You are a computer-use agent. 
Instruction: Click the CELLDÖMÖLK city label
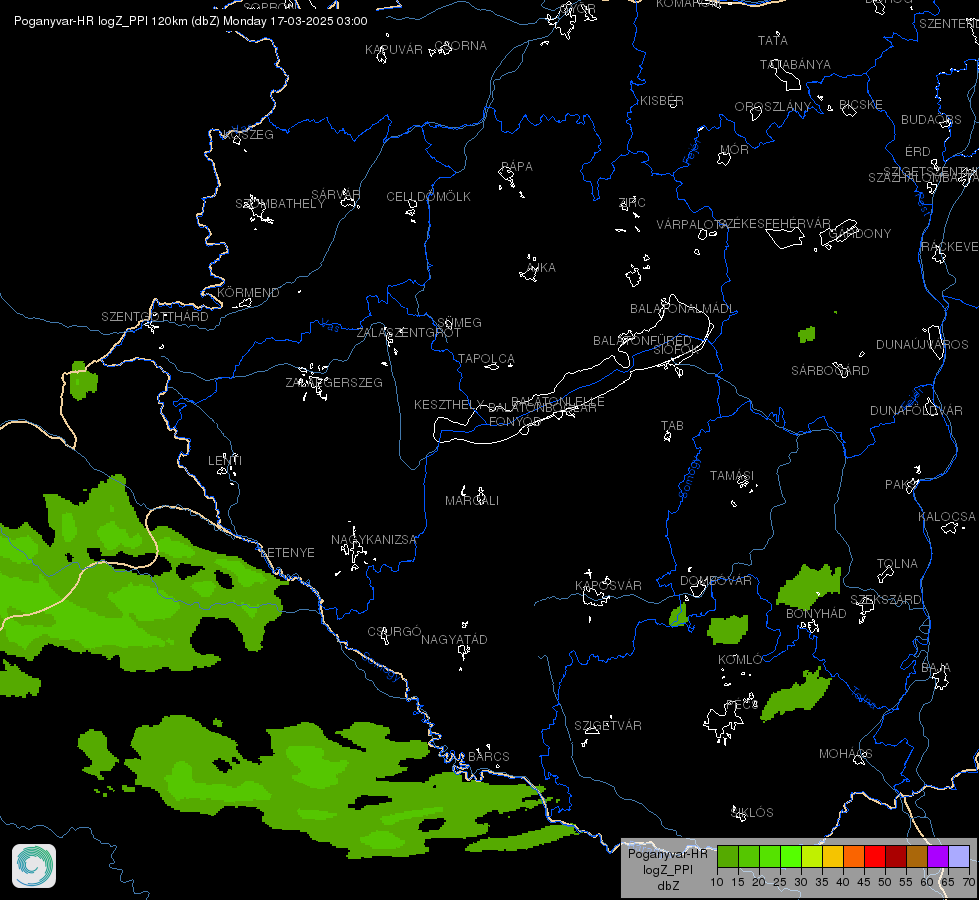(x=428, y=196)
